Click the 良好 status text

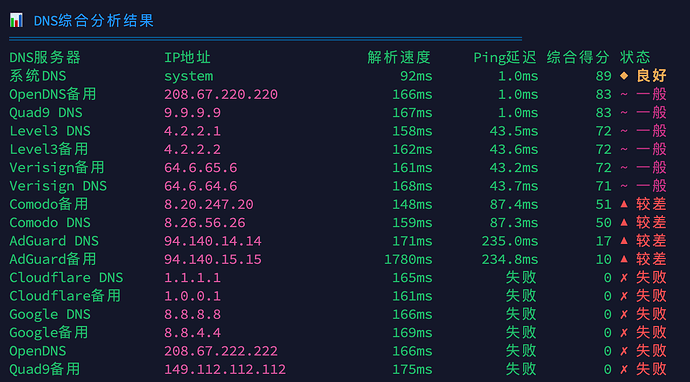point(651,76)
